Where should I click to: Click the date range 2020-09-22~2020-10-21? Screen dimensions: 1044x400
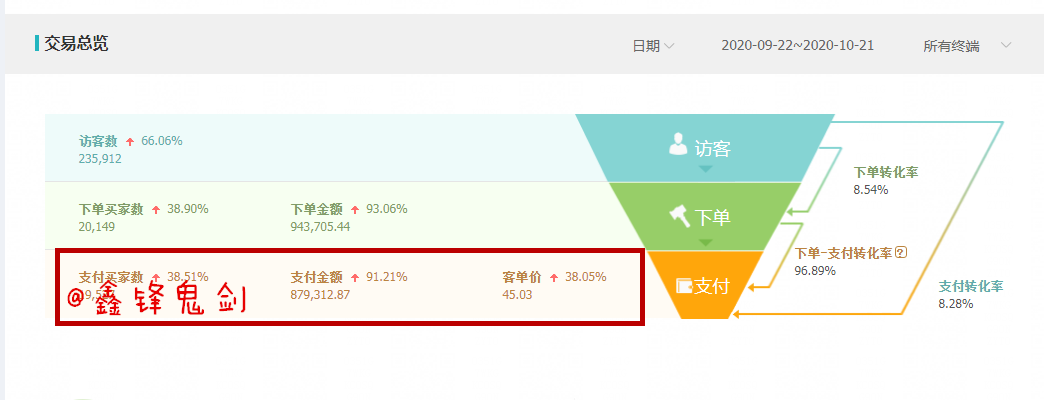pos(797,46)
